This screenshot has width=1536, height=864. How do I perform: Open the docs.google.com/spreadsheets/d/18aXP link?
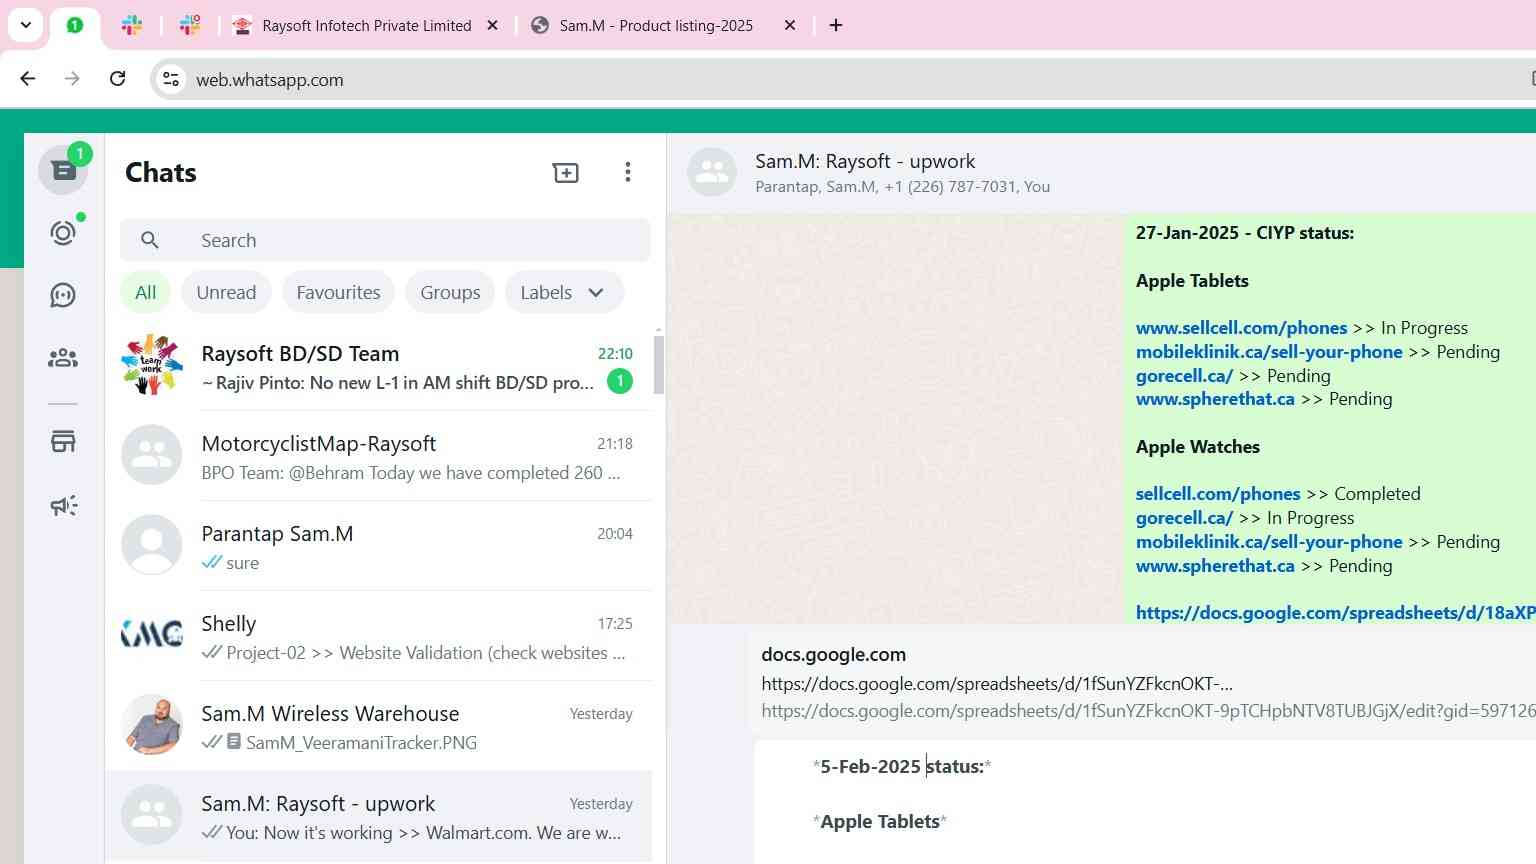1335,613
